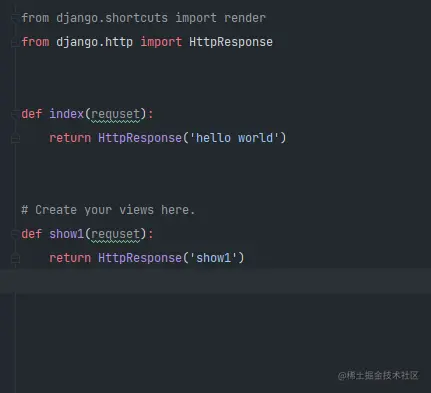Screen dimensions: 431x393
Task: Click the 'index' function name
Action: tap(66, 114)
